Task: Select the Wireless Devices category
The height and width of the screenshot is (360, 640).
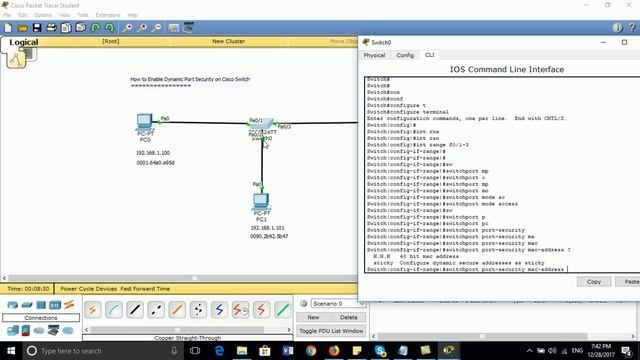Action: (55, 304)
